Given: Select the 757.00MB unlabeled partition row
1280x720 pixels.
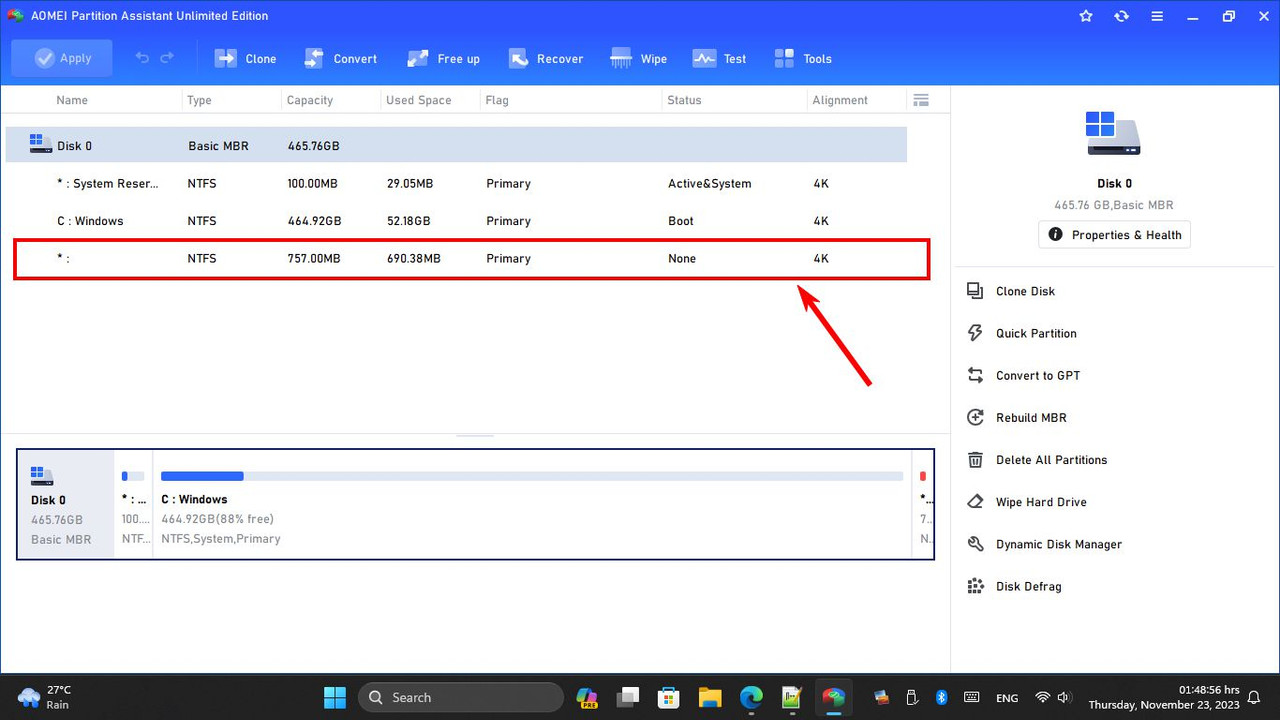Looking at the screenshot, I should click(471, 259).
